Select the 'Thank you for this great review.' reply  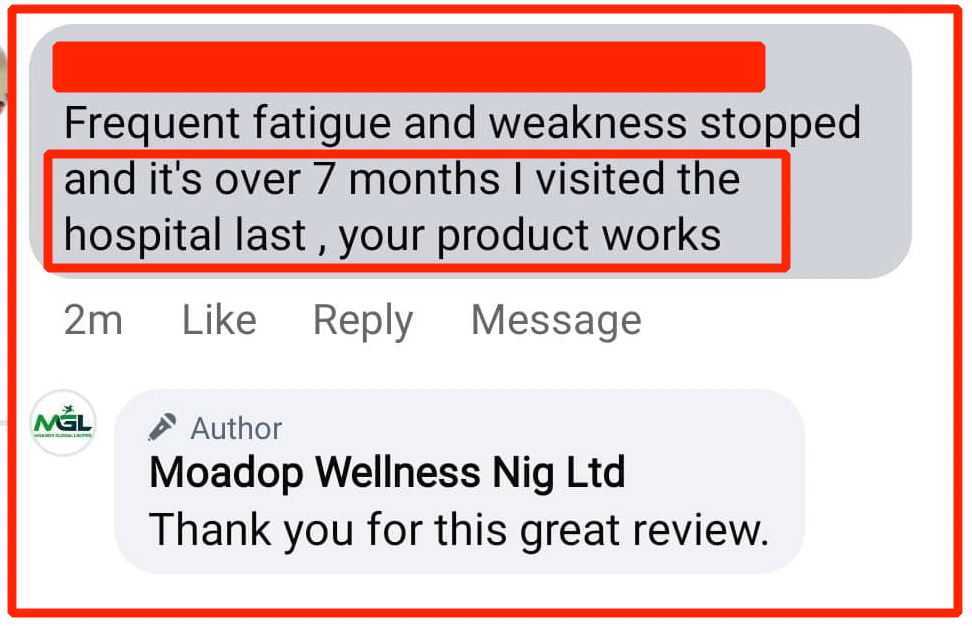click(459, 531)
